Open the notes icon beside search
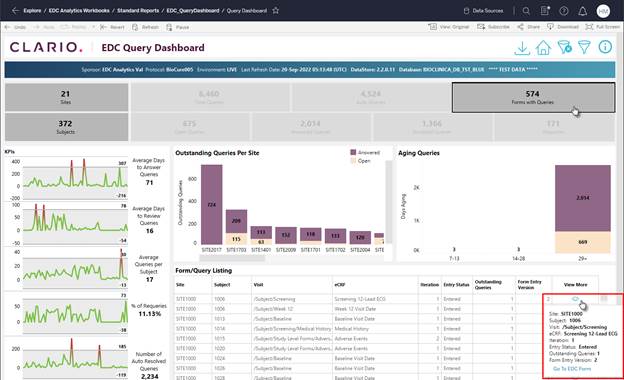Image resolution: width=624 pixels, height=380 pixels. point(545,11)
